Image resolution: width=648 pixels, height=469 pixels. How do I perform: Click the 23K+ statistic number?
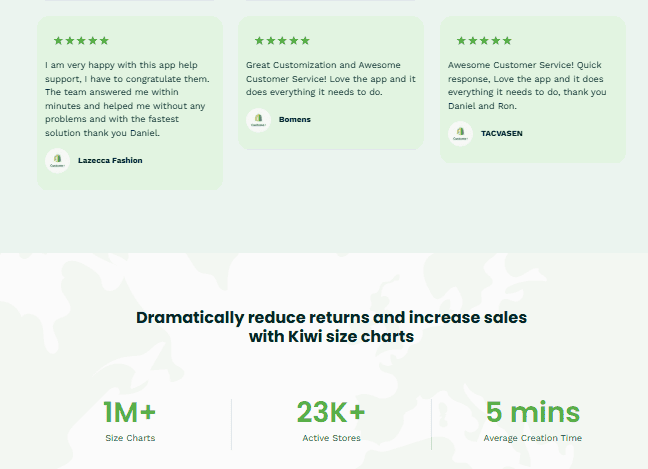pos(331,412)
